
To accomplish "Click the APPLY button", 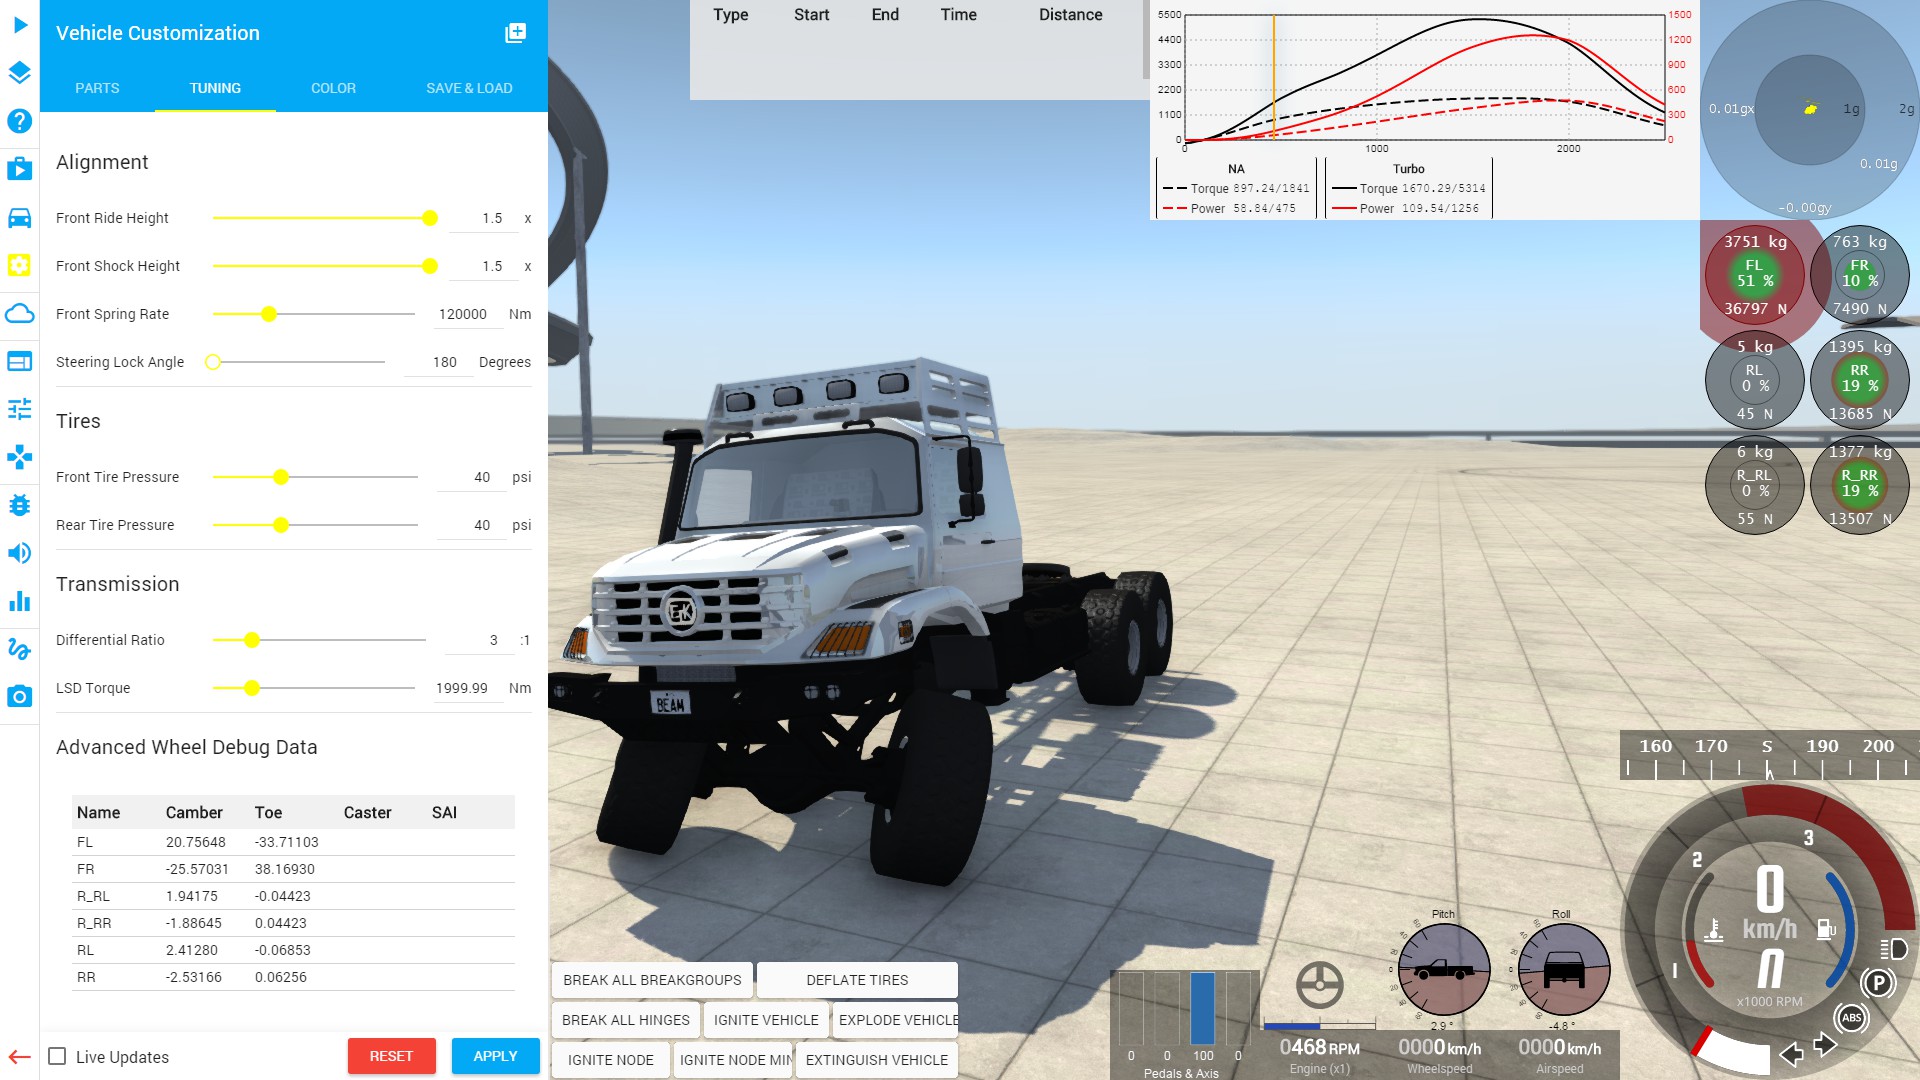I will tap(495, 1056).
